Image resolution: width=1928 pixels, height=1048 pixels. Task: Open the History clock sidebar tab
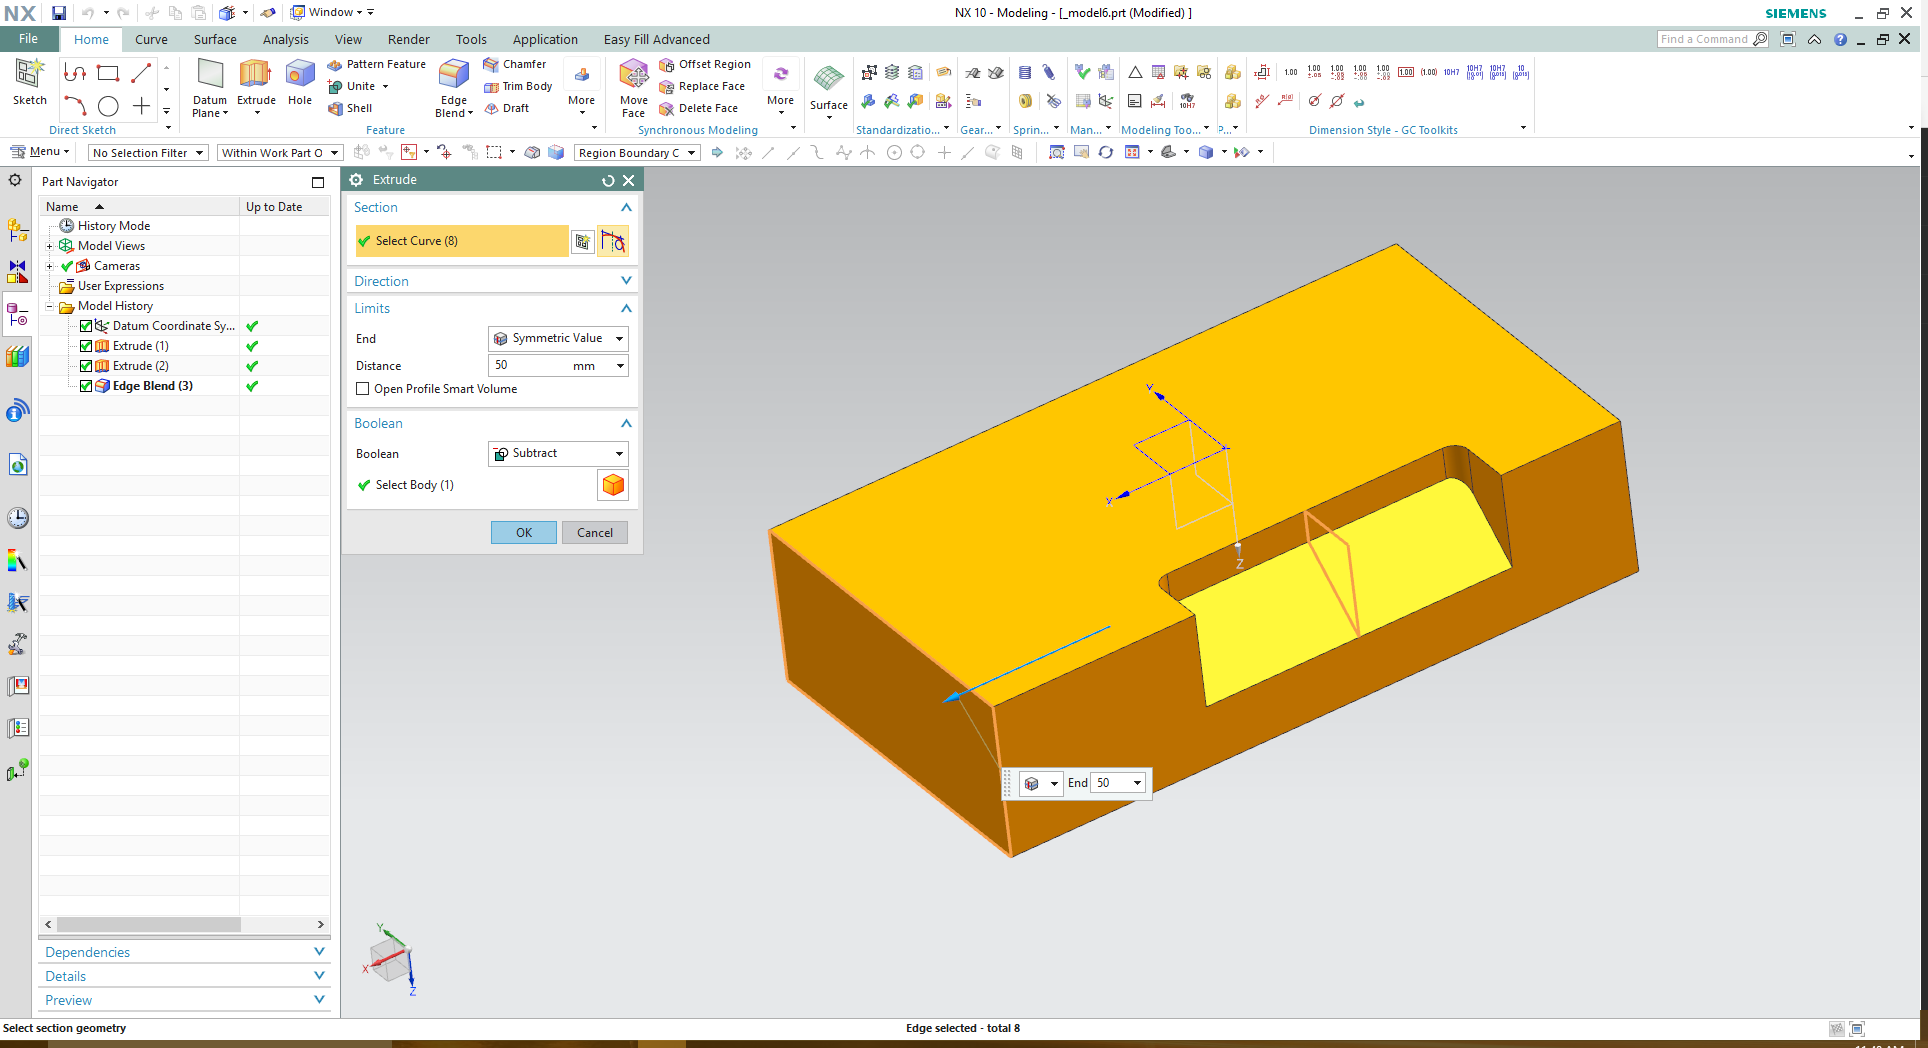pos(18,518)
